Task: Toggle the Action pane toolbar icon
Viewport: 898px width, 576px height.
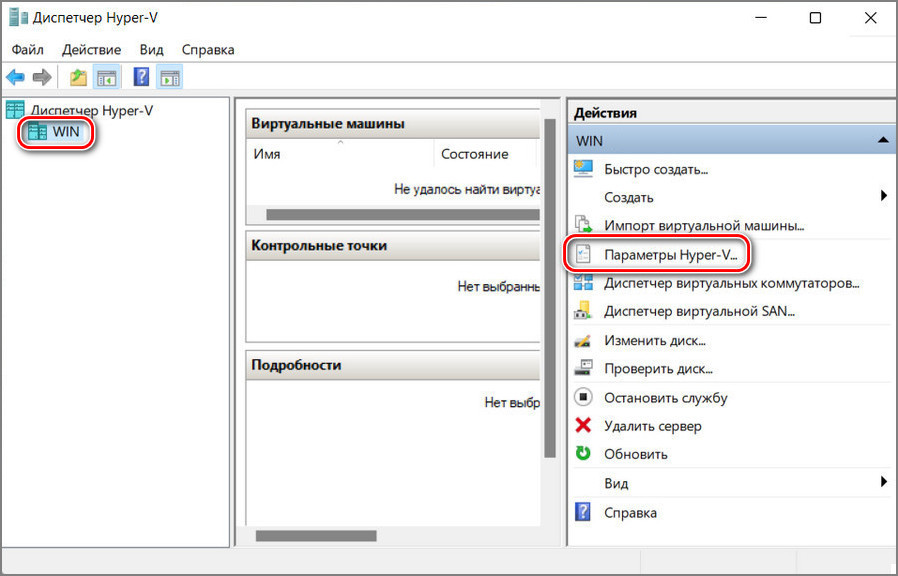Action: click(170, 77)
